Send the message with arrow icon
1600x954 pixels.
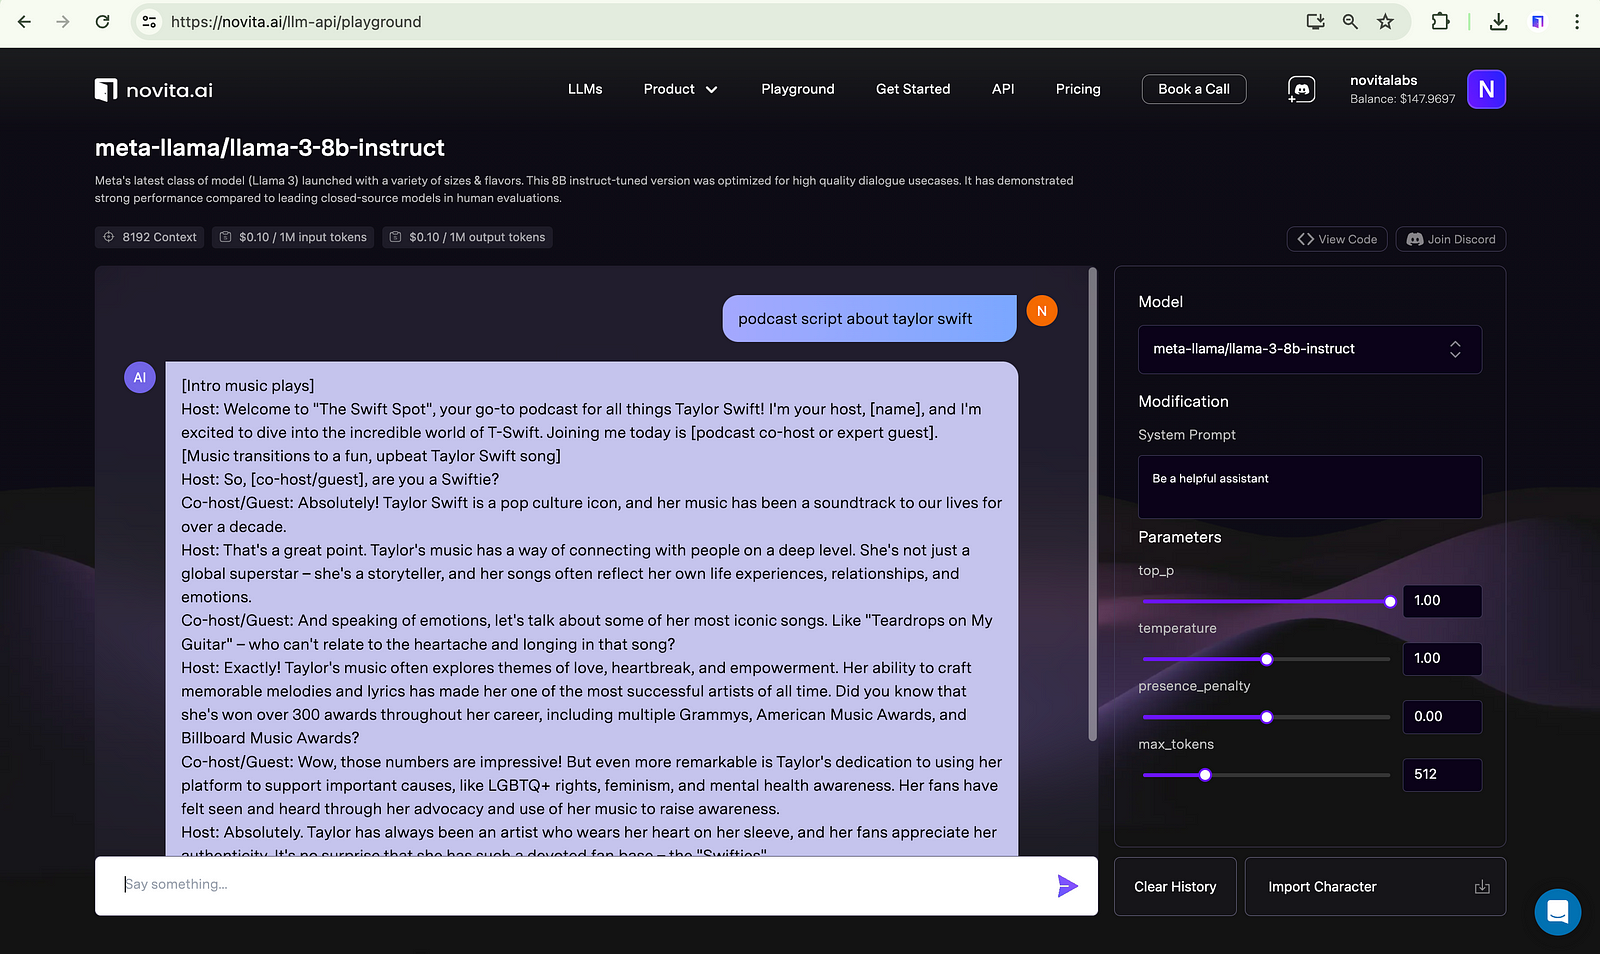pos(1067,885)
